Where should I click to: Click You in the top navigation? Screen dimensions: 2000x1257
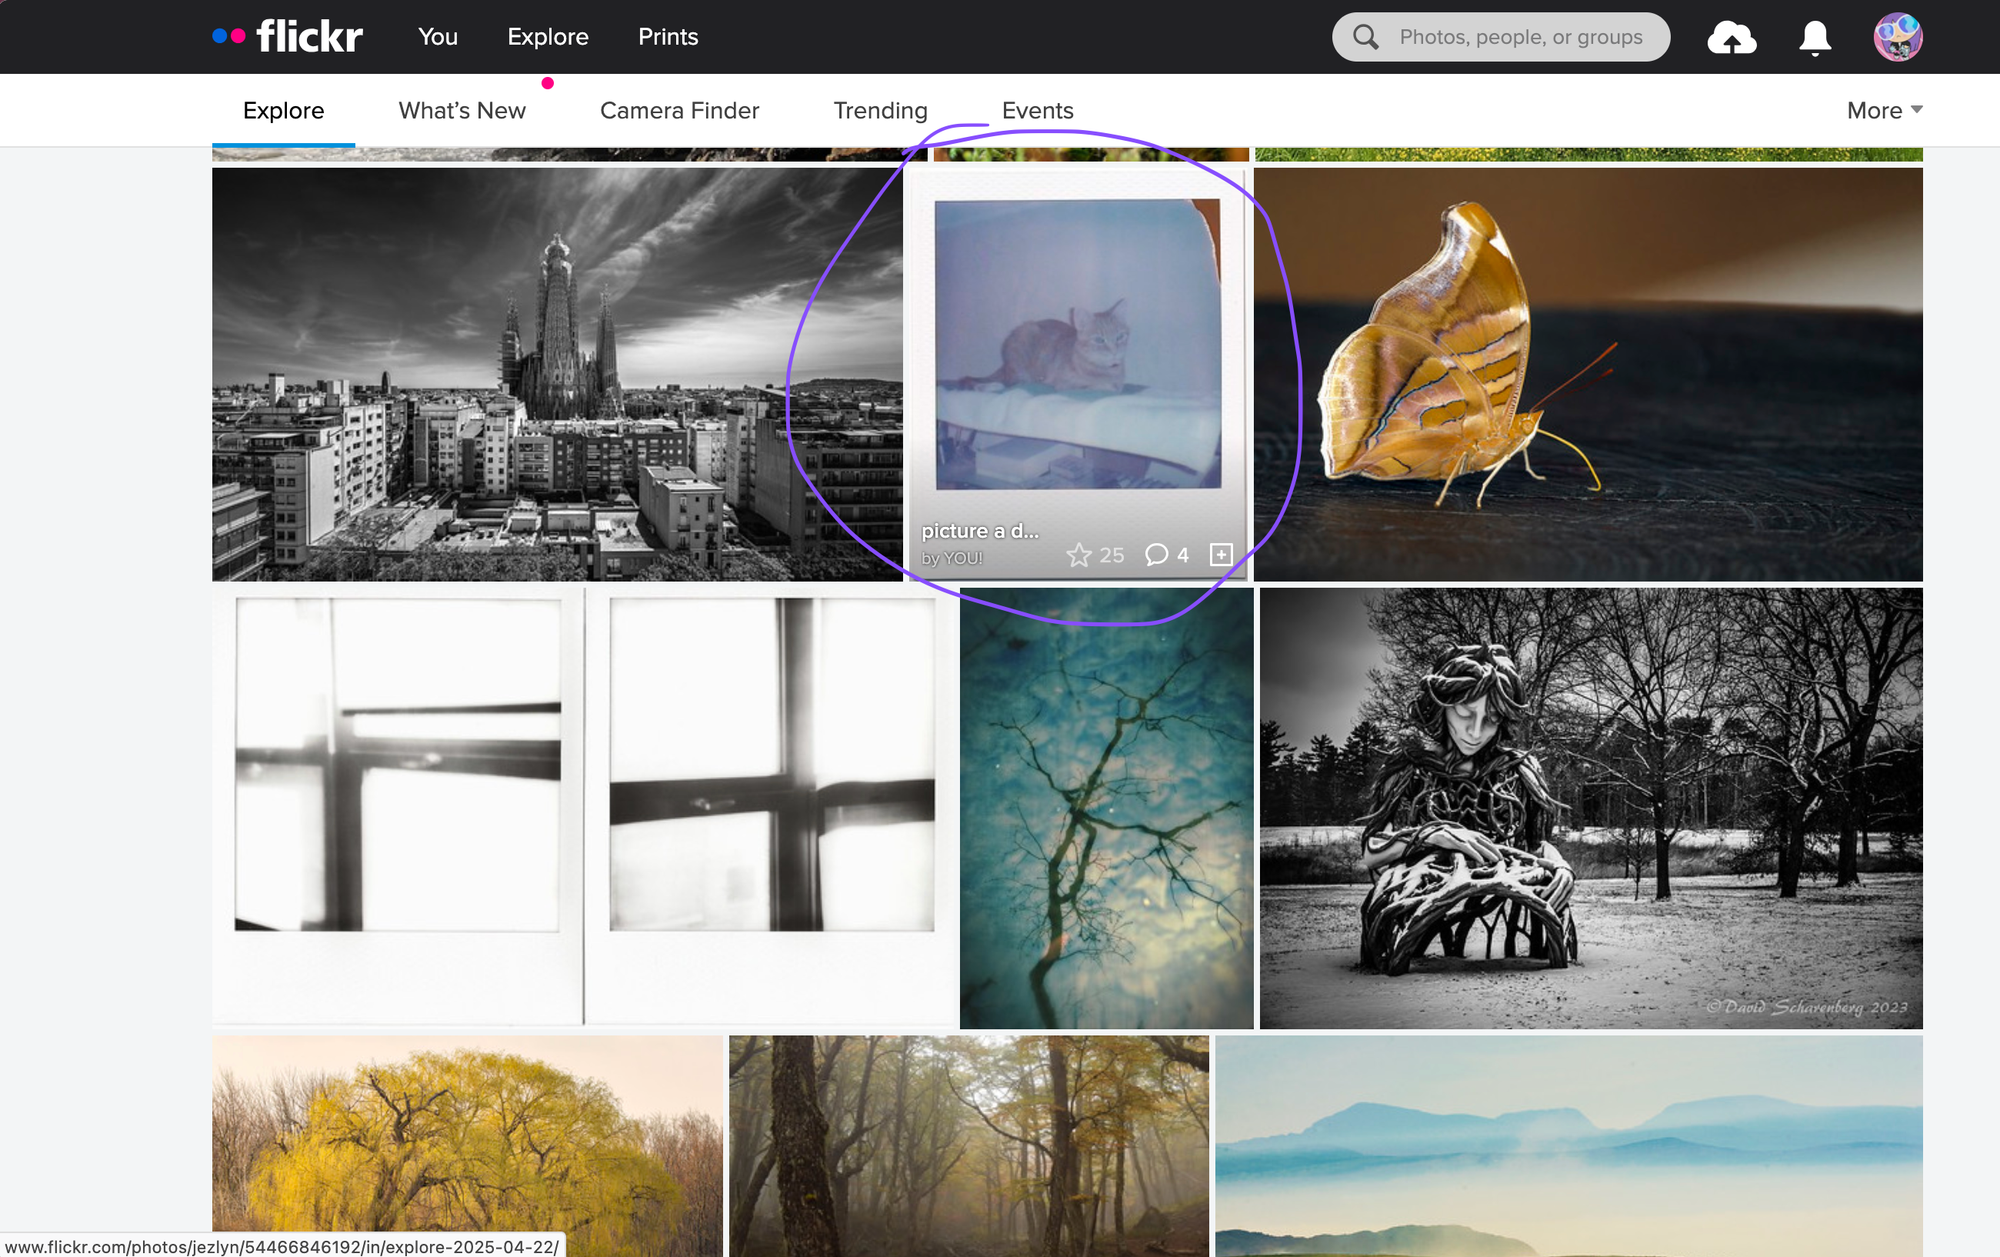click(438, 37)
